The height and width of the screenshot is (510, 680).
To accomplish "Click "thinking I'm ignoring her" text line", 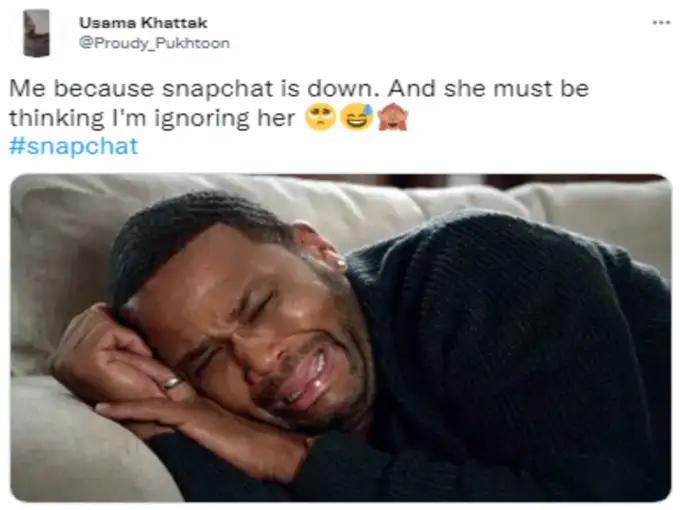I will pos(152,118).
